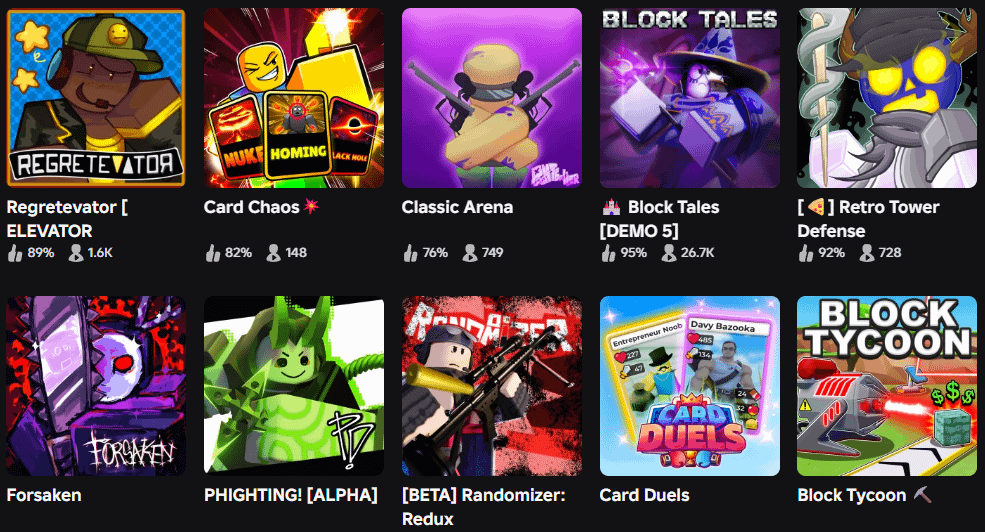Open the Retro Tower Defense thumbnail
Screen dimensions: 985x532
[x=887, y=98]
